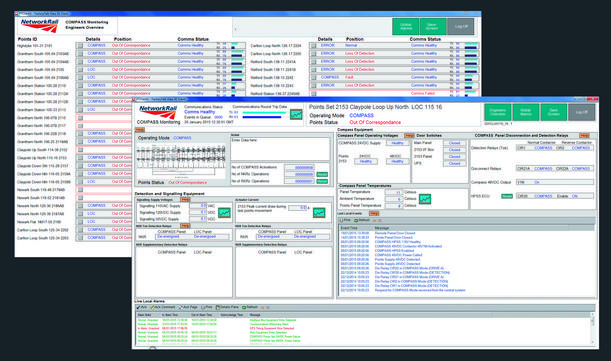Click 'Carlton Loop South 125.34 2202' row
Viewport: 611px width, 361px height.
point(43,230)
